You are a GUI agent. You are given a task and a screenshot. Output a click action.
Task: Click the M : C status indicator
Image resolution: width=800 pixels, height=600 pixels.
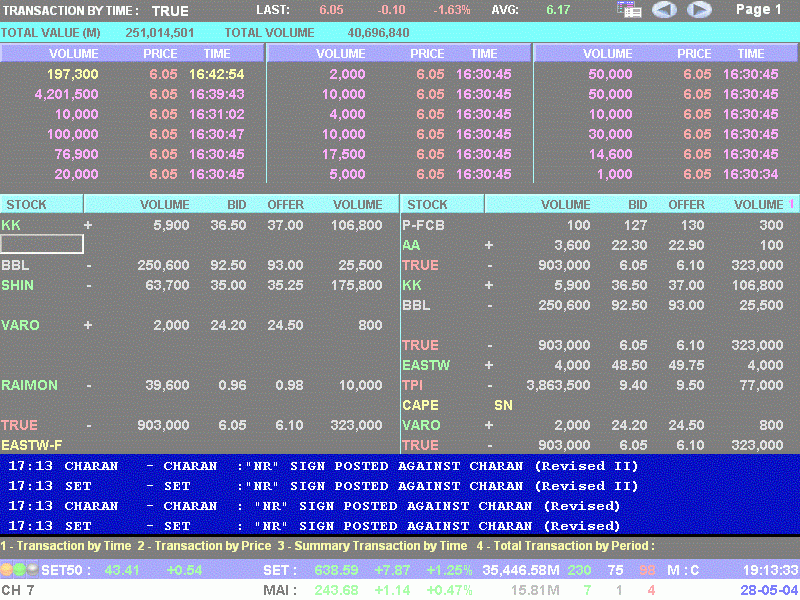click(x=683, y=570)
